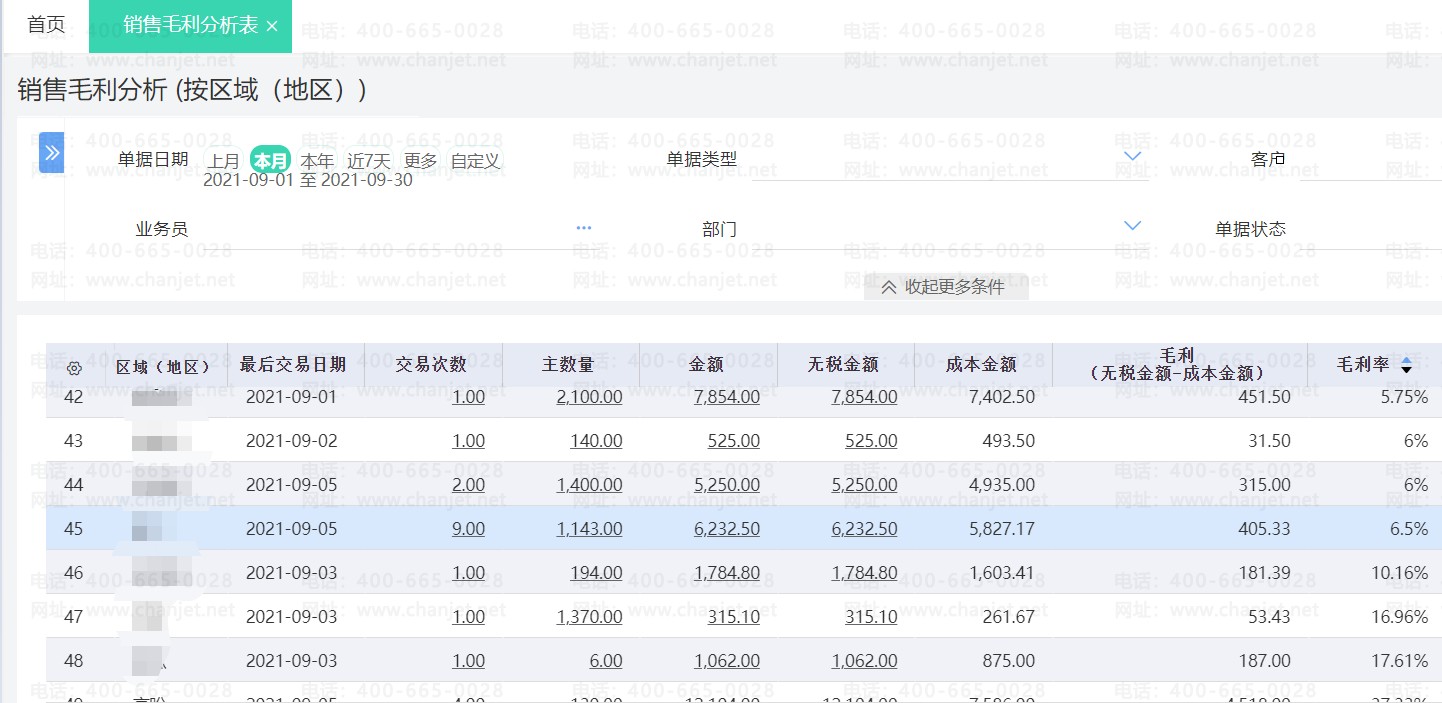Expand the 部门 dropdown arrow

[1132, 226]
